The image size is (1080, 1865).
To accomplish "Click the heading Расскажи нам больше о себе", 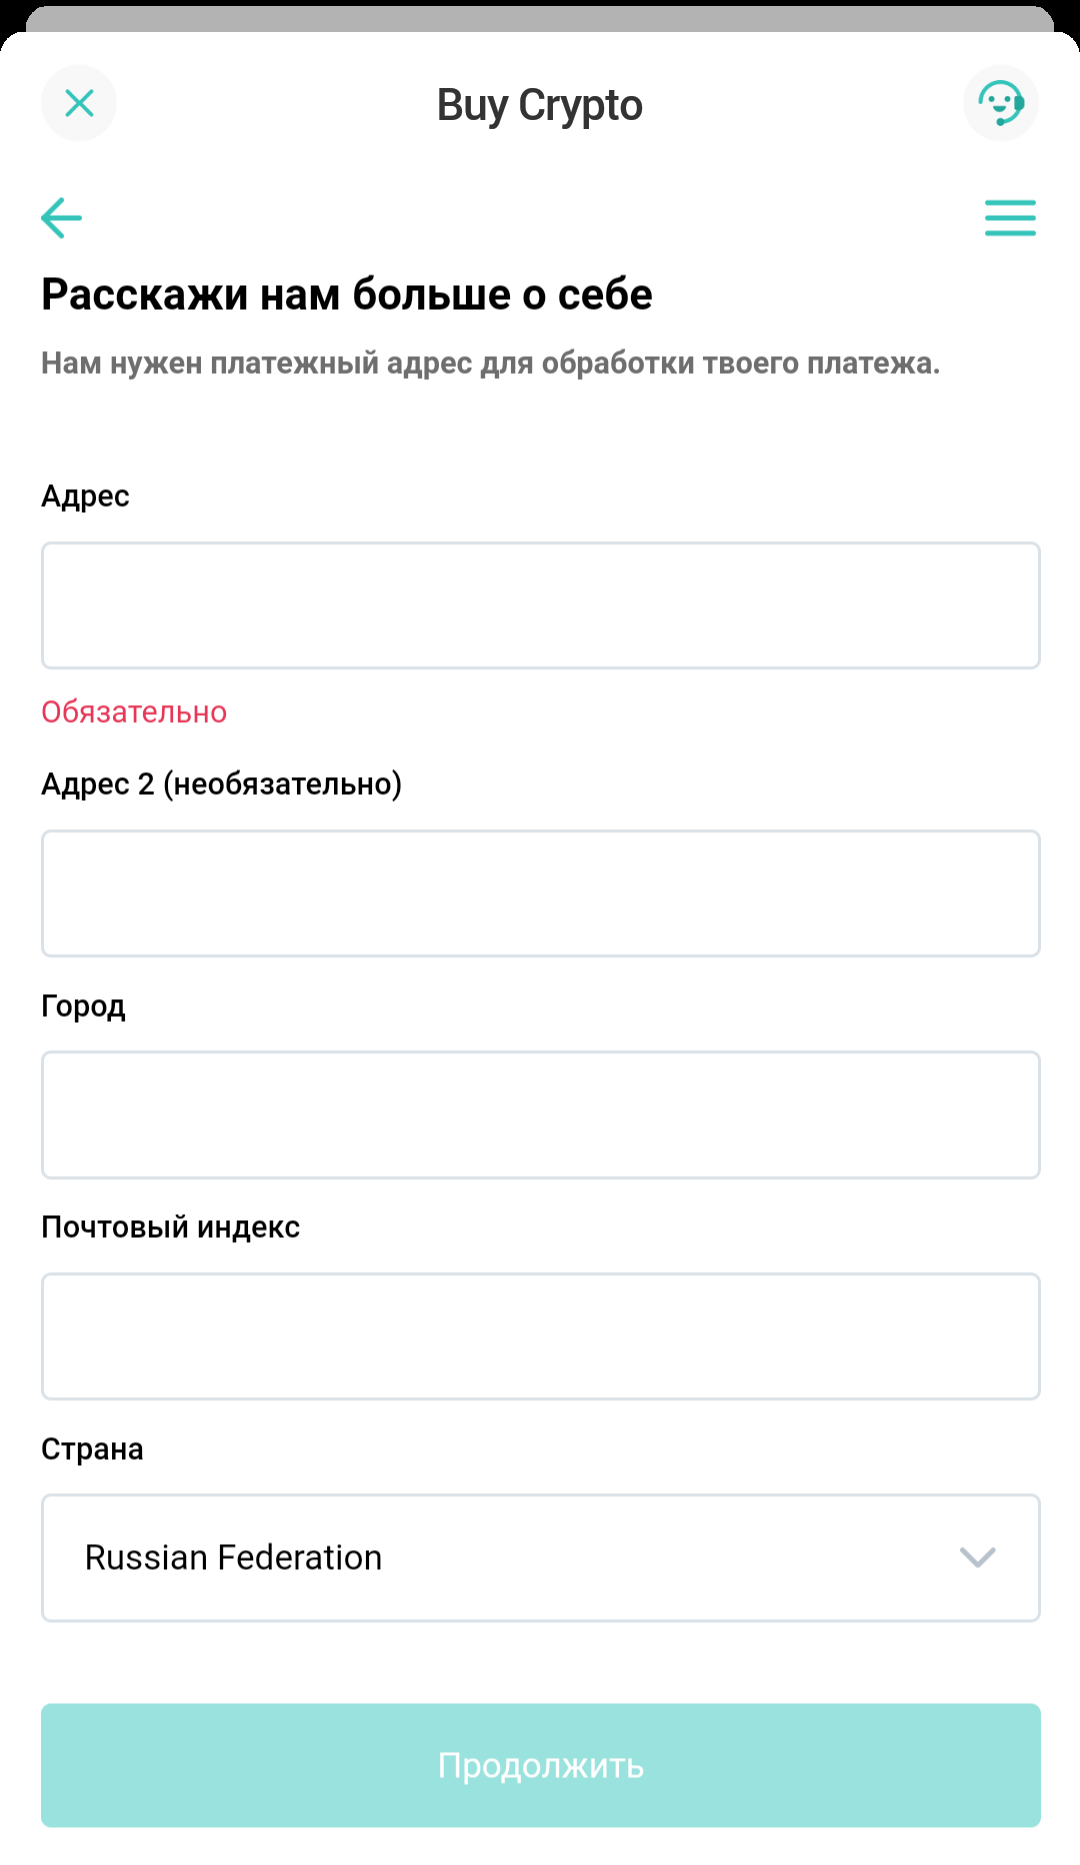I will 347,295.
